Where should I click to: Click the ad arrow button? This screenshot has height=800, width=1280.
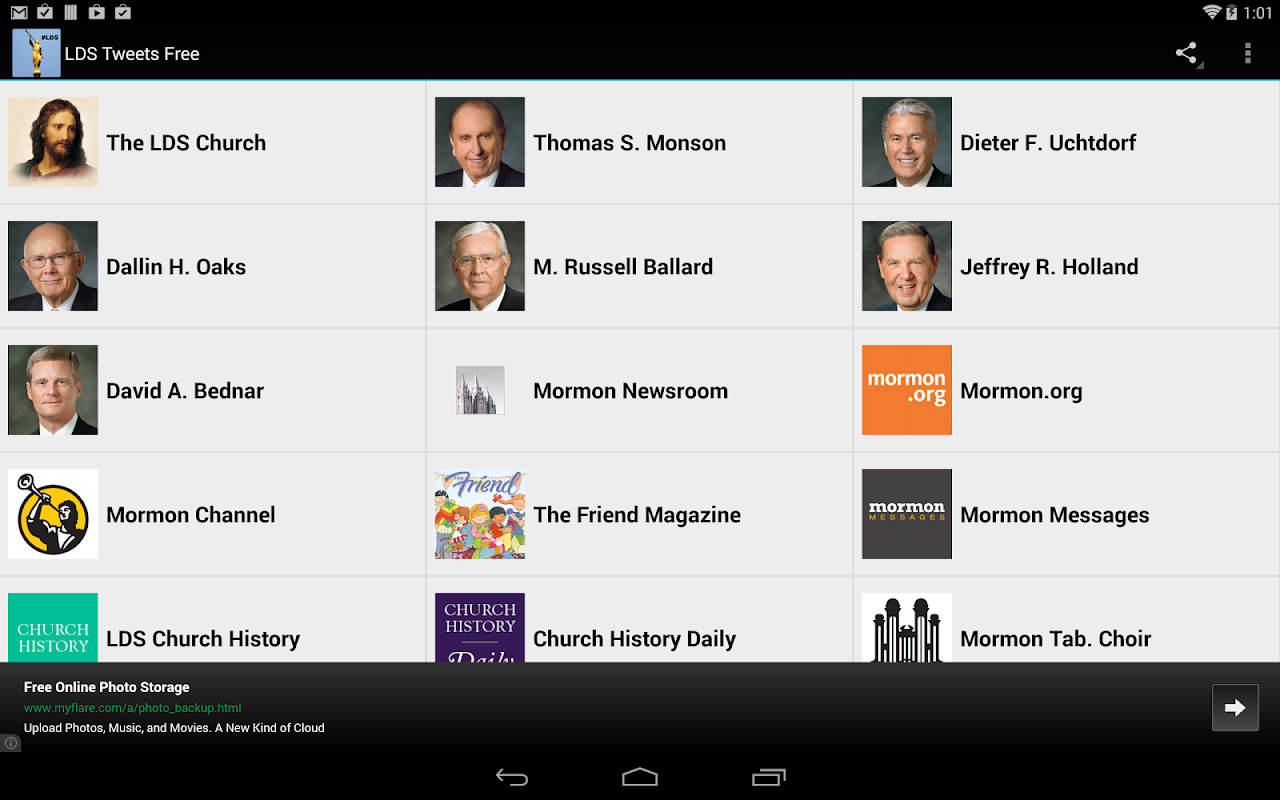[1235, 708]
